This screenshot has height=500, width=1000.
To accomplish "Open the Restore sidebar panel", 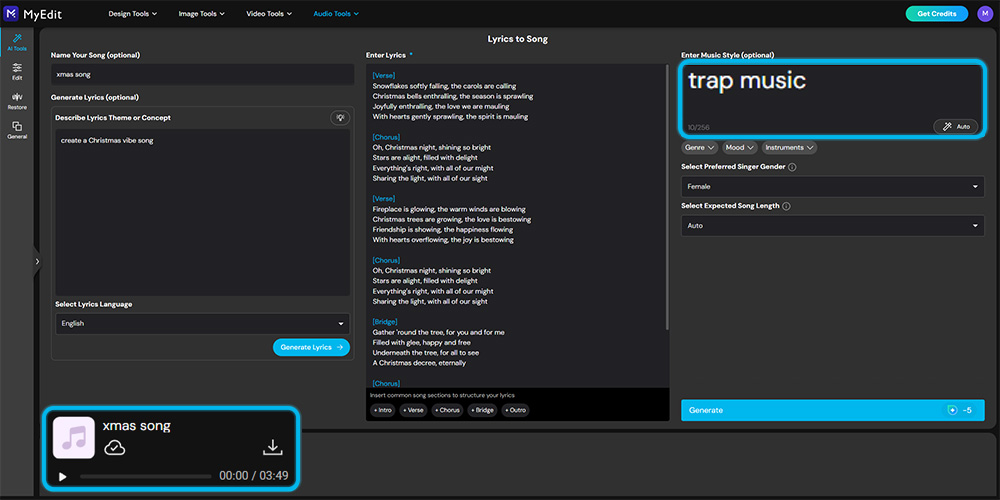I will point(17,101).
